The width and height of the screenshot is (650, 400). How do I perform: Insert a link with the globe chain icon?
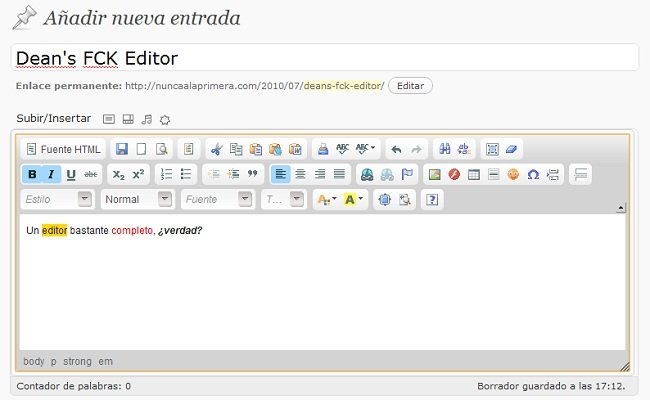[x=367, y=175]
